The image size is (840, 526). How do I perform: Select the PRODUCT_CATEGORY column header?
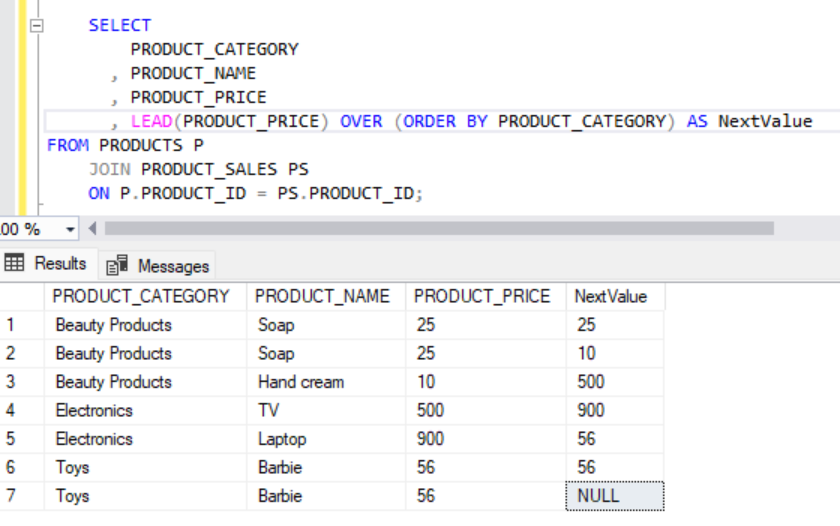click(x=140, y=297)
